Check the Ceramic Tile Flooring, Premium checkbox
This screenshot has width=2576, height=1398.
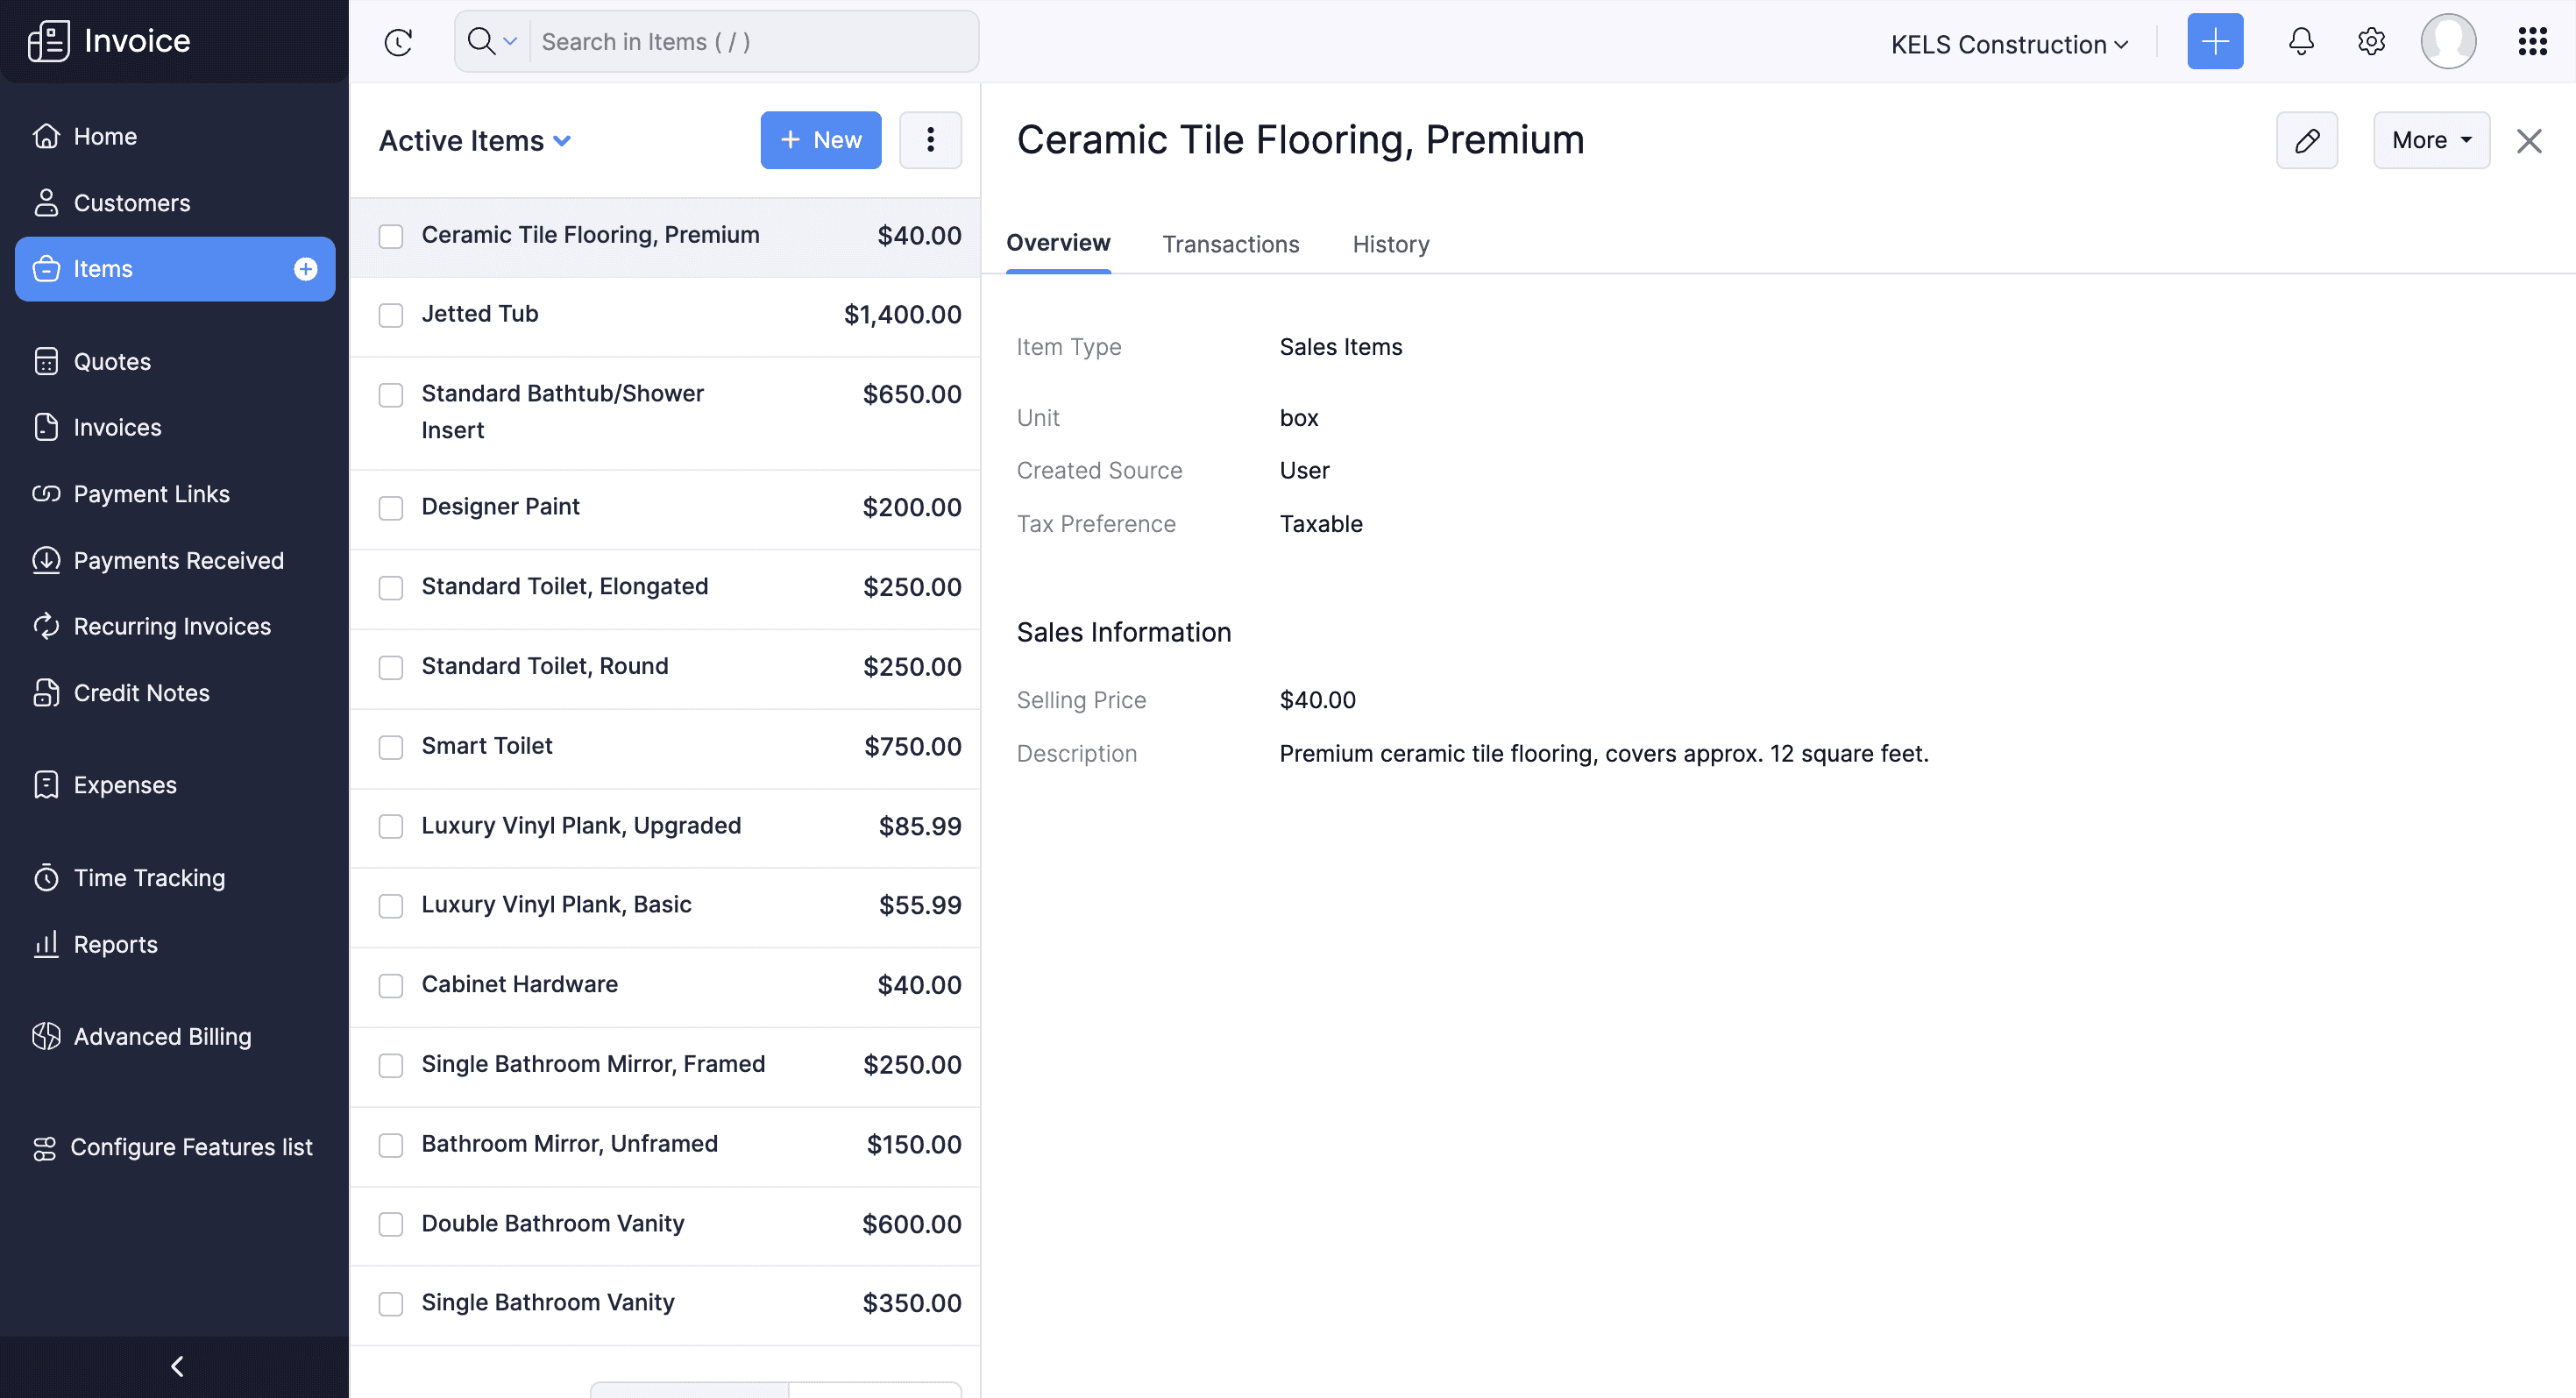391,236
